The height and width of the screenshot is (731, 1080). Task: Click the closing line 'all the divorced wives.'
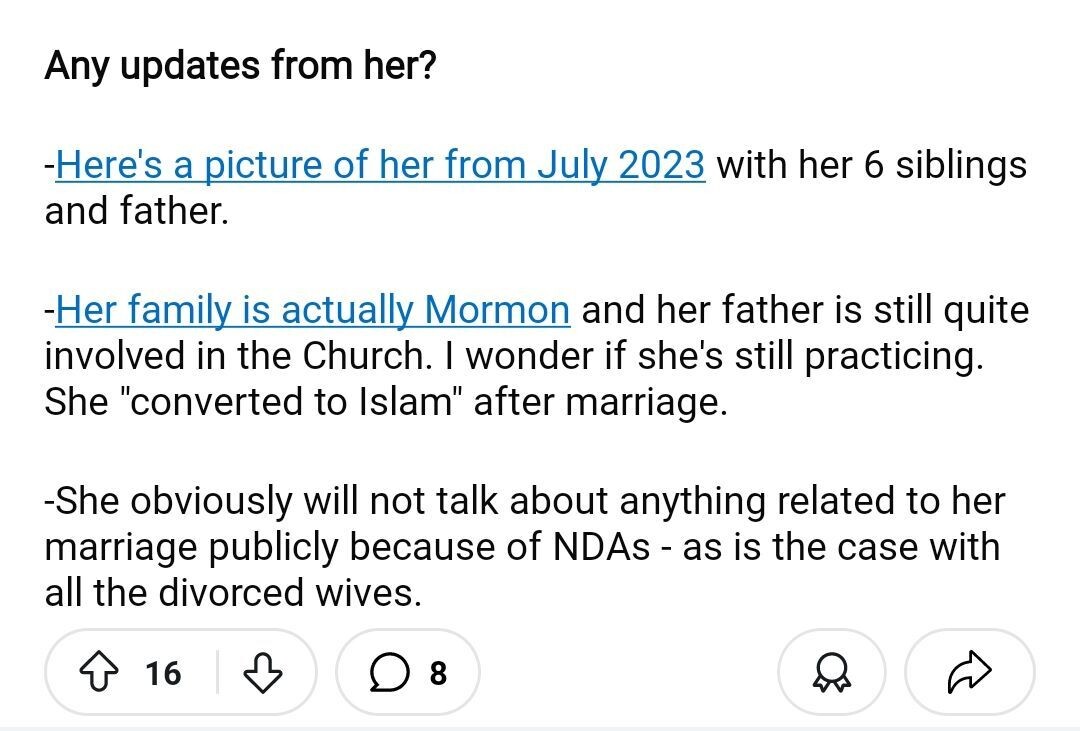click(232, 594)
